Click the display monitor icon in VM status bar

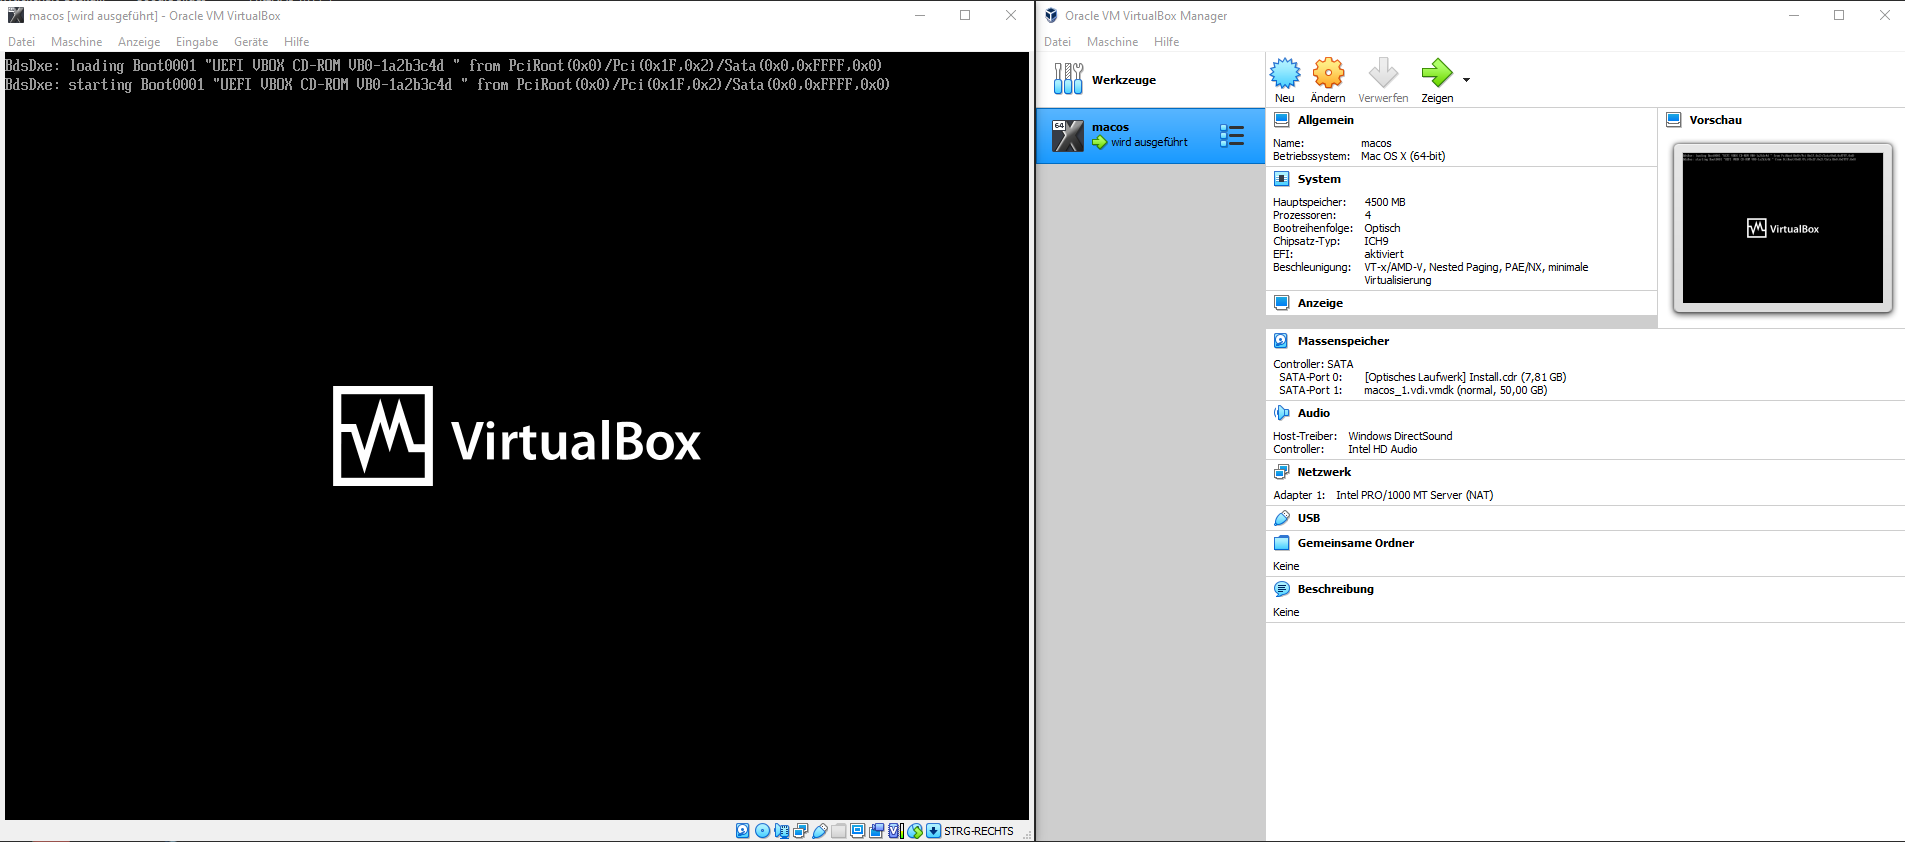(x=858, y=831)
